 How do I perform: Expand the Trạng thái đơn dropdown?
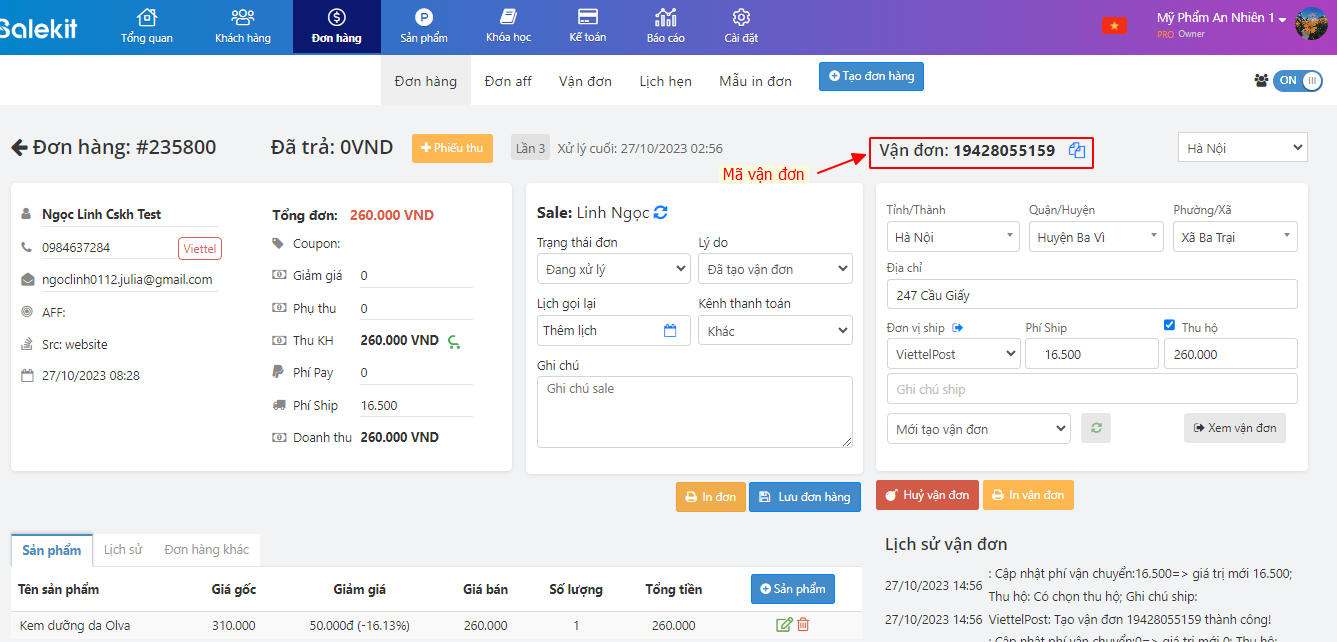[x=613, y=269]
